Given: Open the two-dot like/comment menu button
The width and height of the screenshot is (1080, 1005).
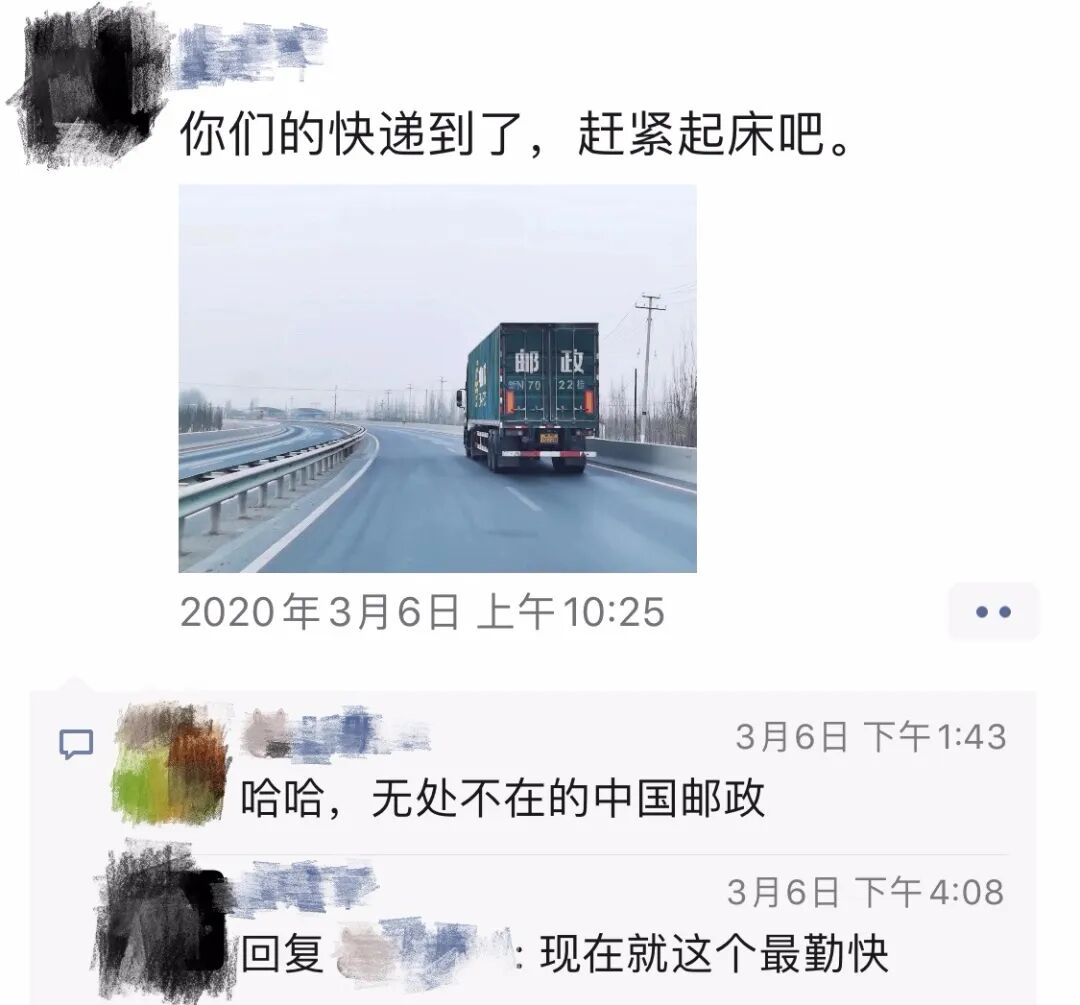Looking at the screenshot, I should [993, 612].
